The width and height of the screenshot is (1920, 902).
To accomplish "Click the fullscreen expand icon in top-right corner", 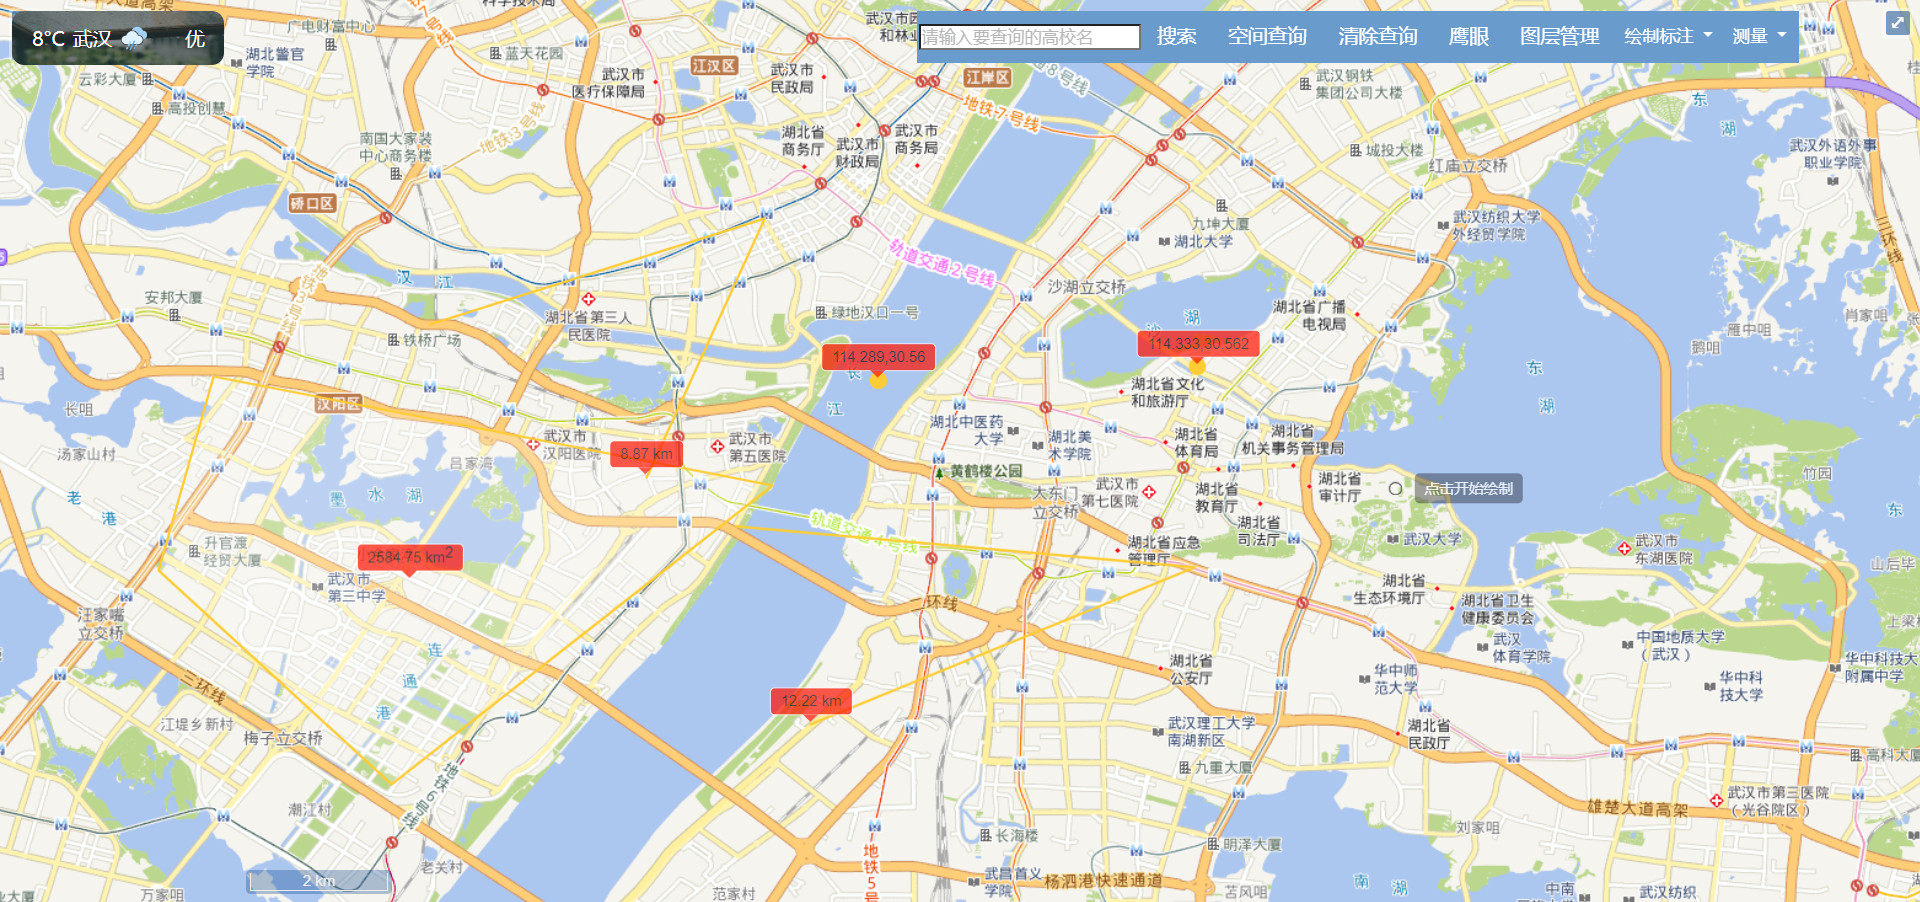I will pos(1898,22).
